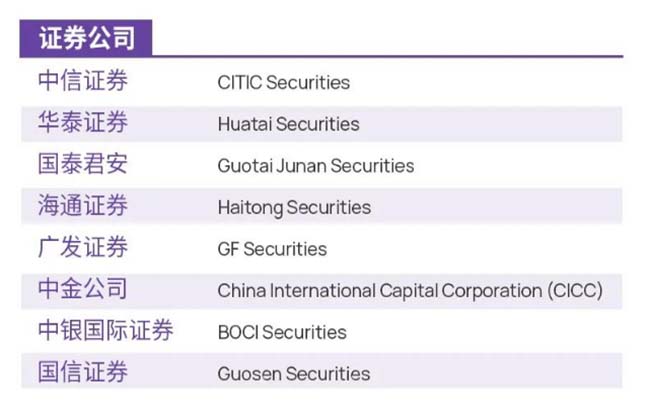Select the 海通证券 row name
The height and width of the screenshot is (403, 650).
pos(83,206)
